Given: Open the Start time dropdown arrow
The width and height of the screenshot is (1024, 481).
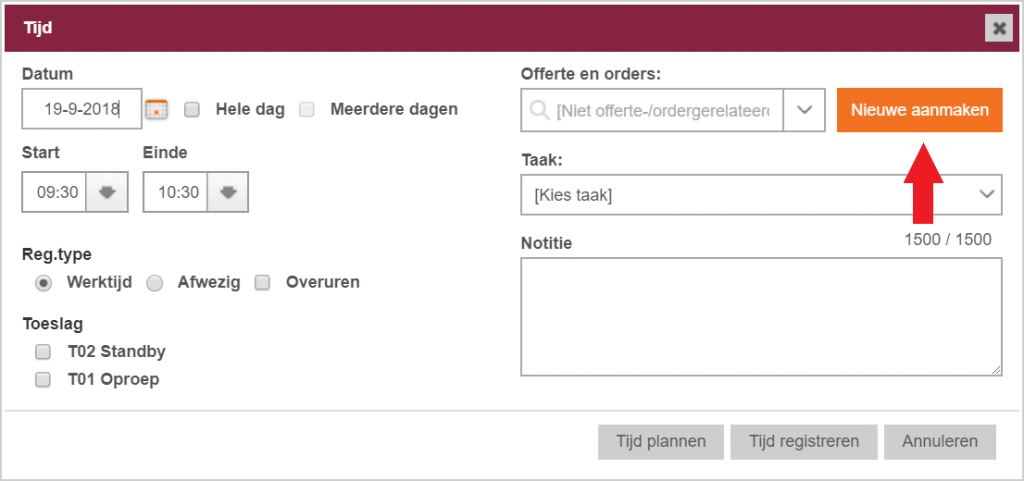Looking at the screenshot, I should click(x=107, y=192).
